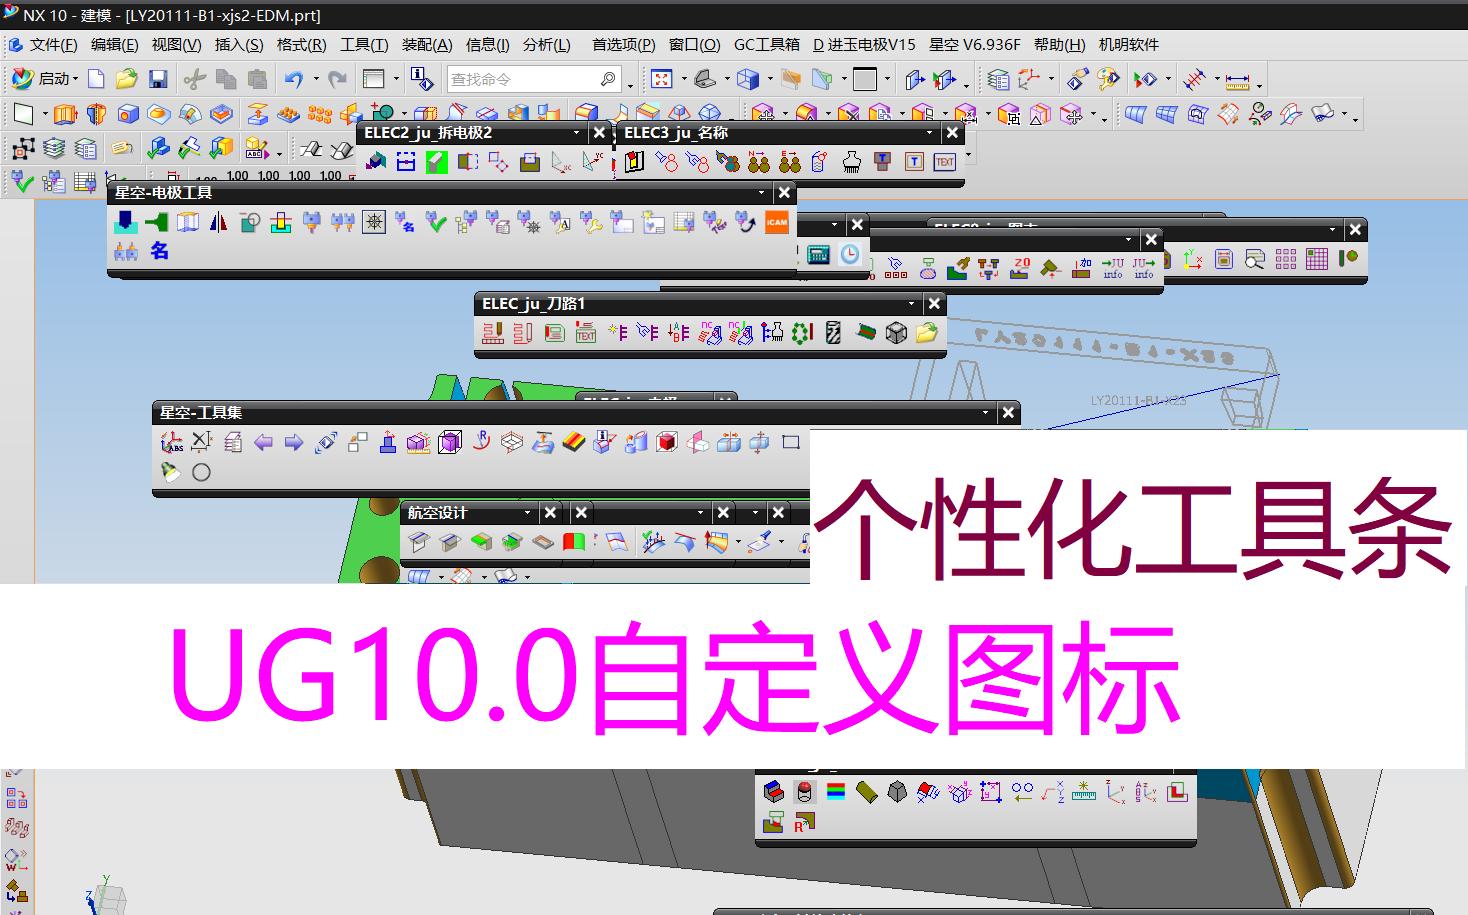Open options arrow of 星空-电极工具 toolbar

point(761,193)
